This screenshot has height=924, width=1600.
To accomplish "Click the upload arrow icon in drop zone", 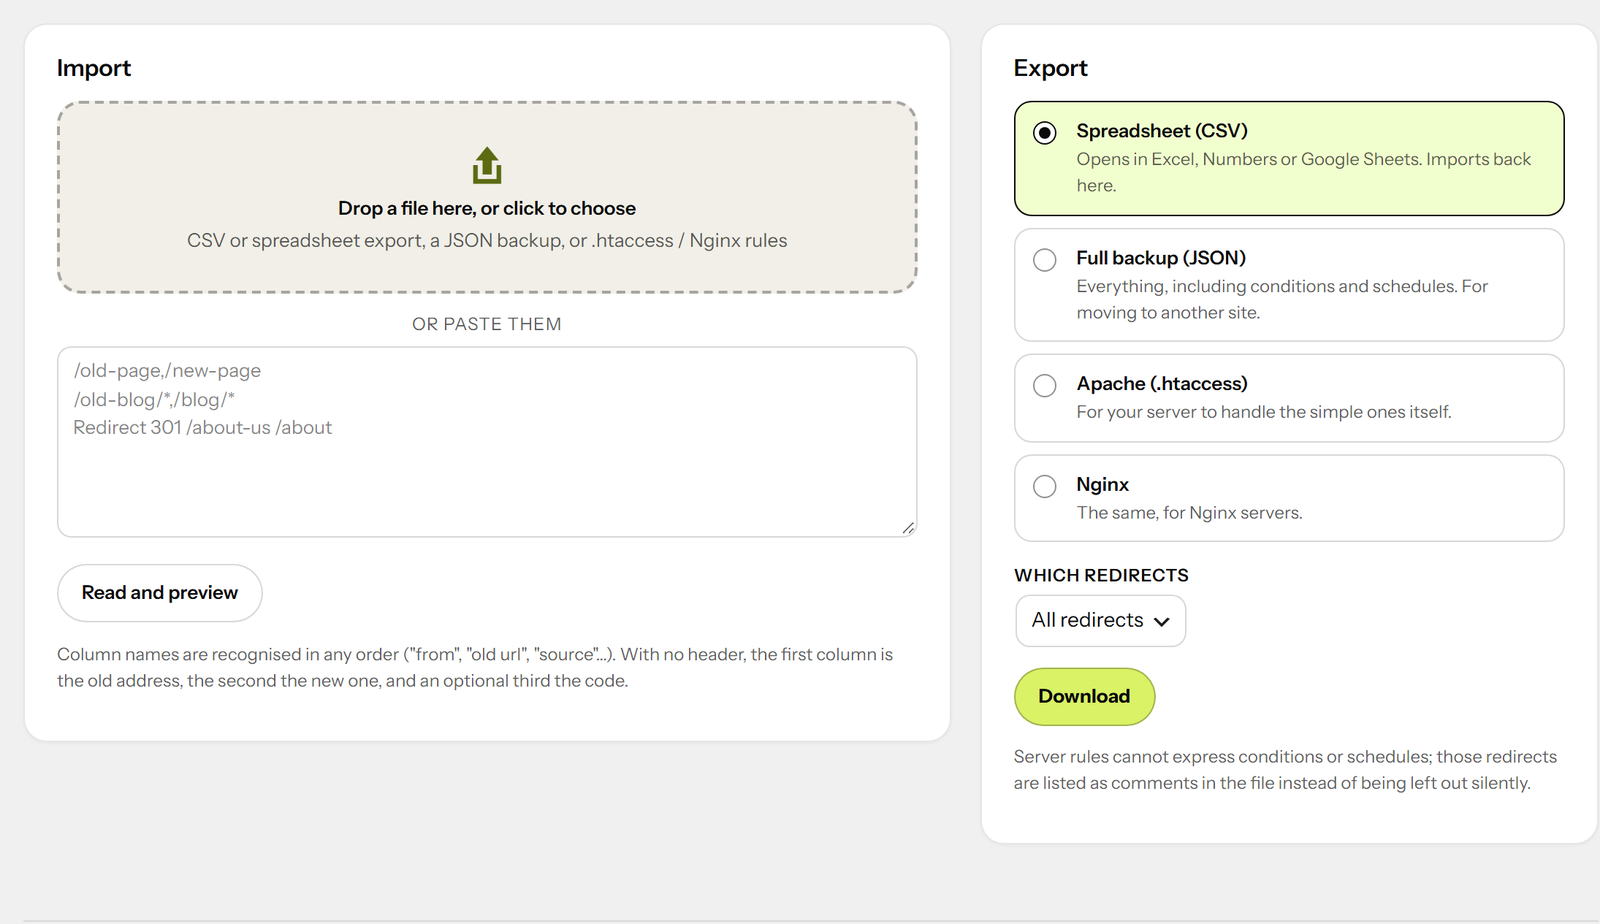I will [487, 166].
